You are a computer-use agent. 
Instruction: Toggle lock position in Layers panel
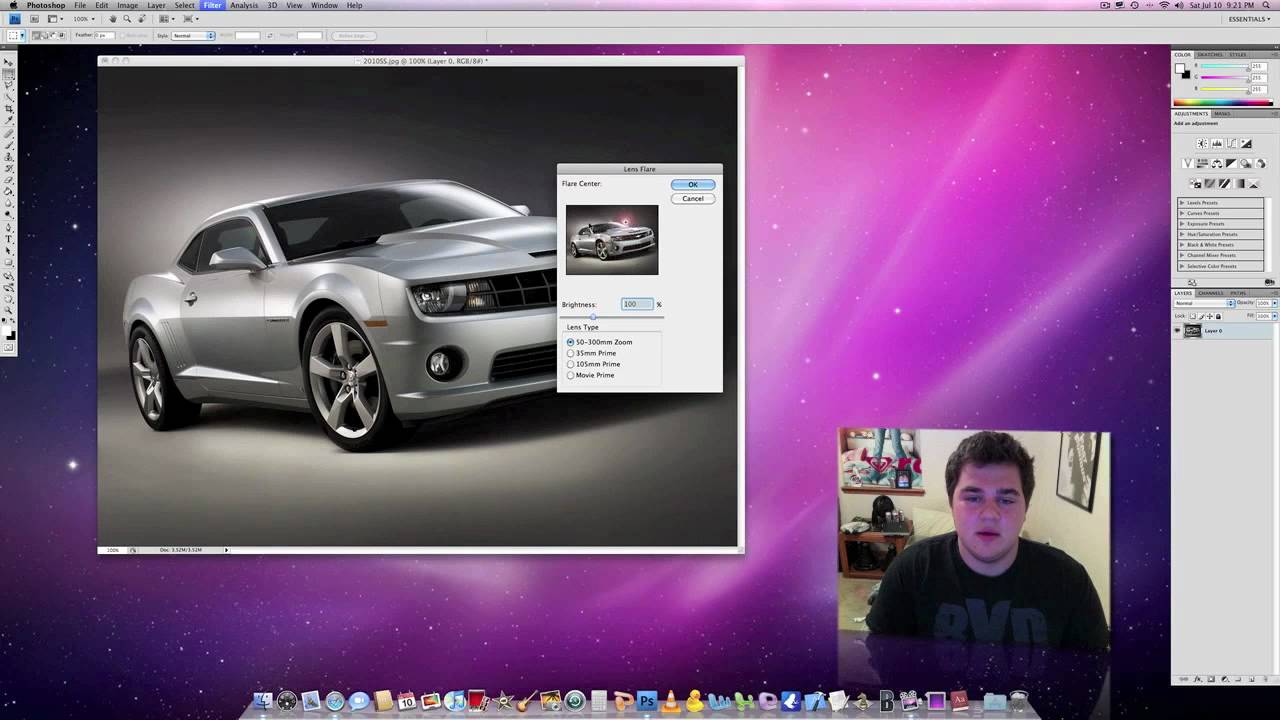point(1210,316)
